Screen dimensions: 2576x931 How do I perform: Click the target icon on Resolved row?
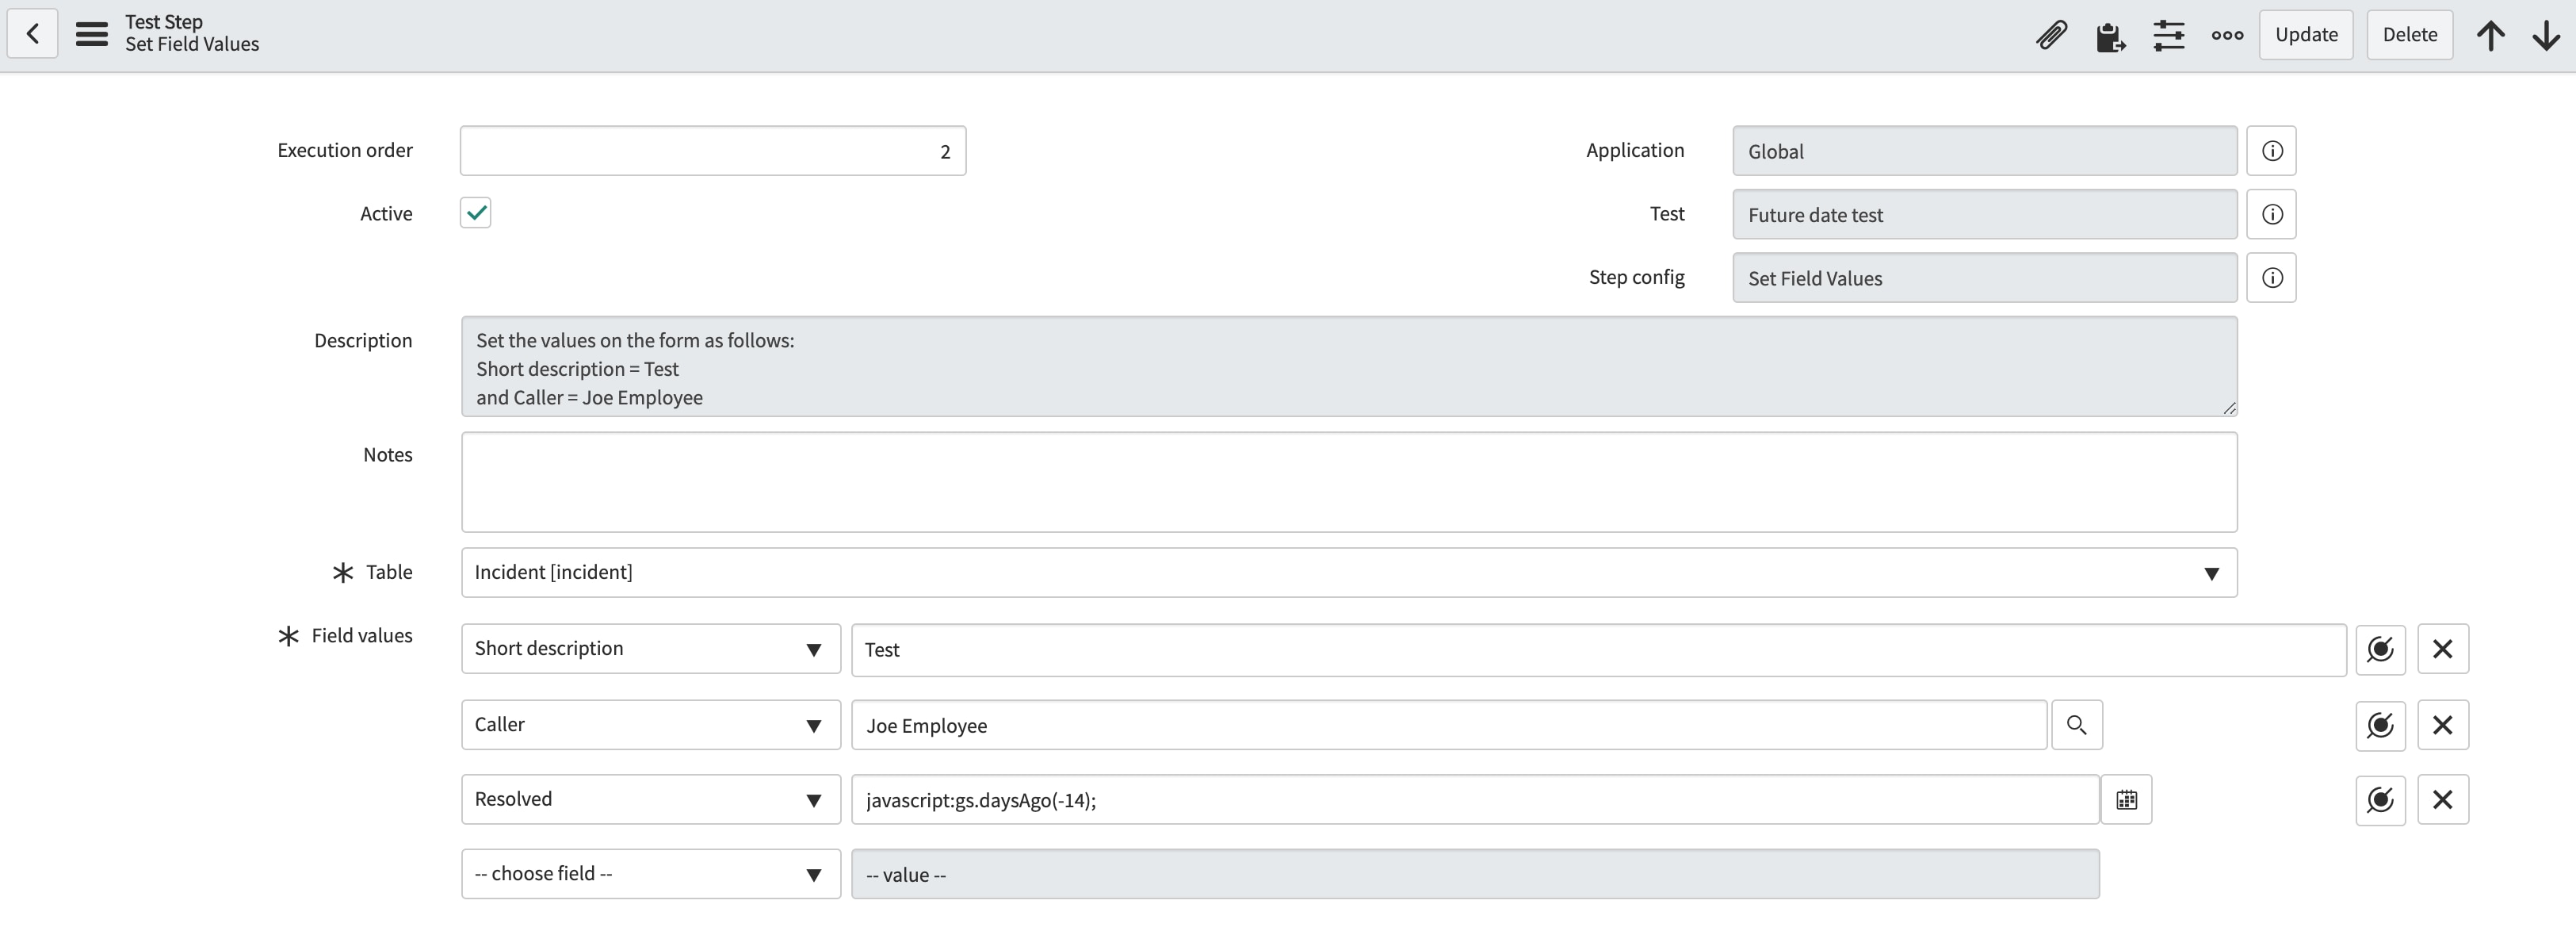(2380, 800)
